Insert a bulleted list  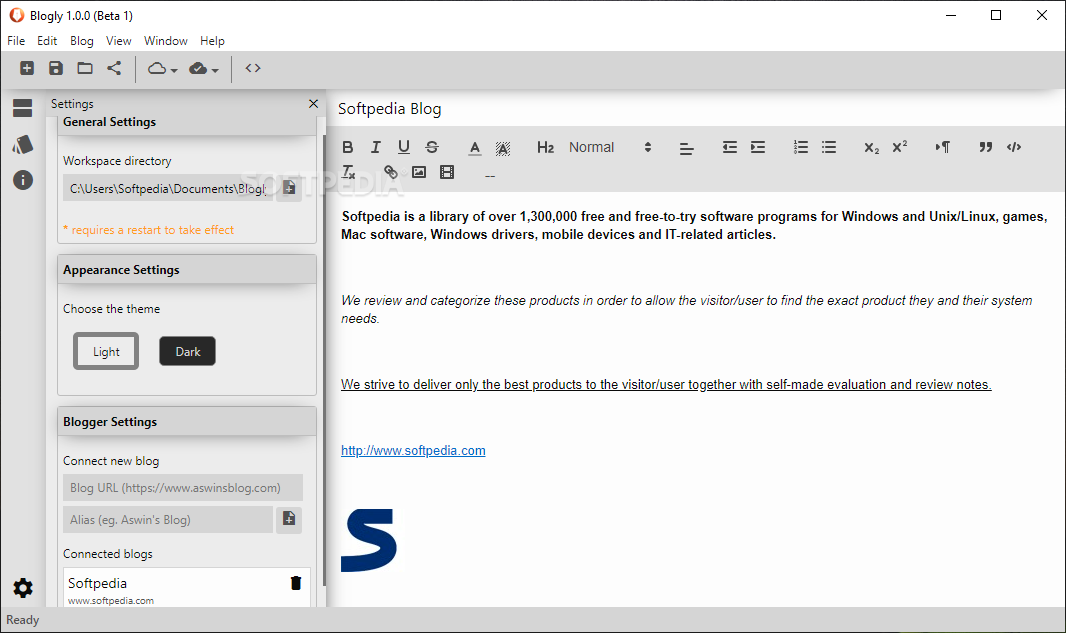[x=829, y=147]
